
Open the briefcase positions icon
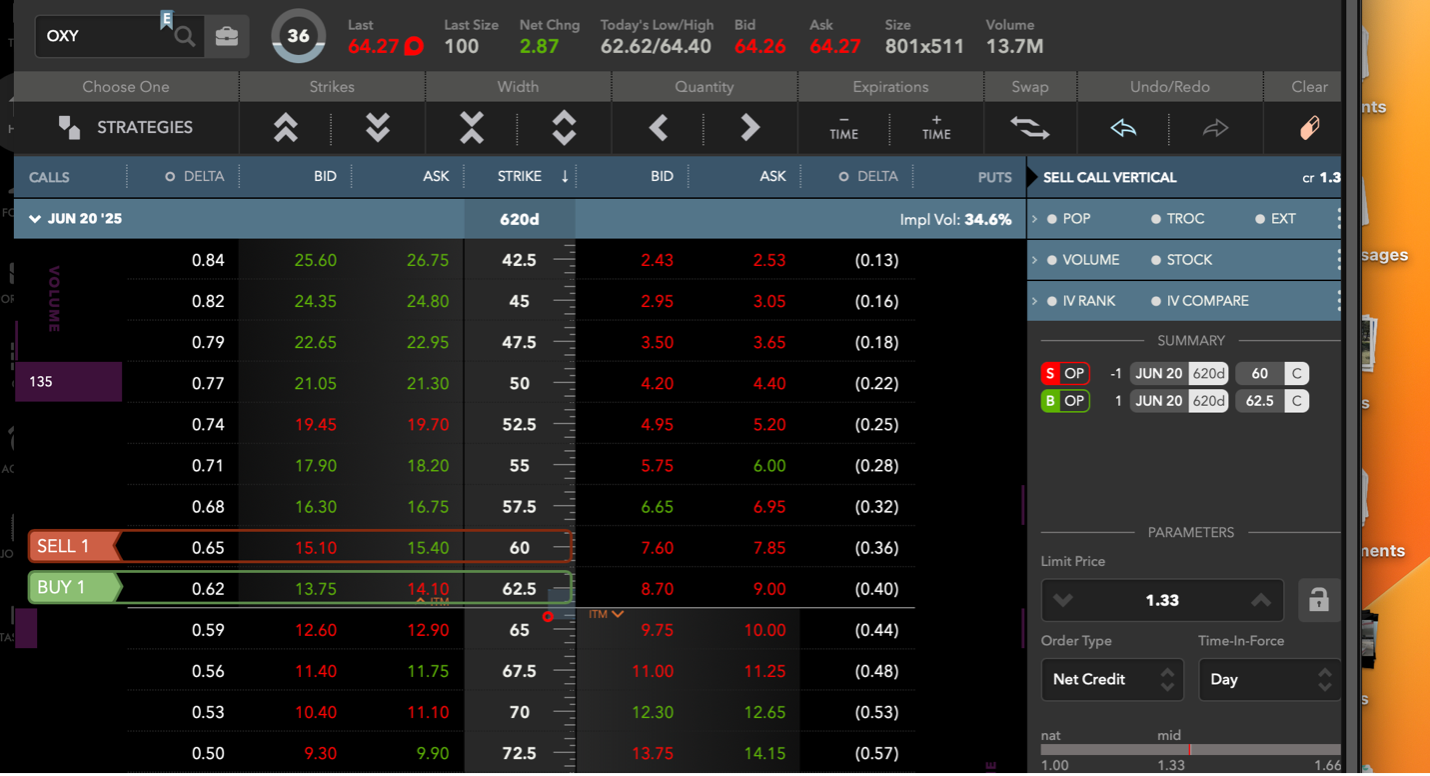click(x=226, y=37)
